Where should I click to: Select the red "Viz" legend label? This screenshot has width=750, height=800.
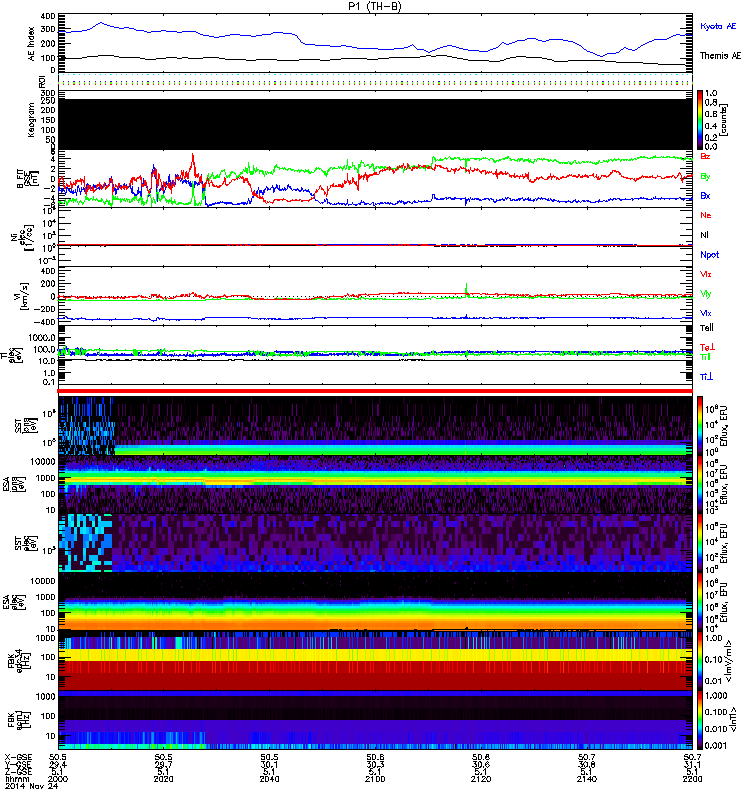[x=706, y=274]
